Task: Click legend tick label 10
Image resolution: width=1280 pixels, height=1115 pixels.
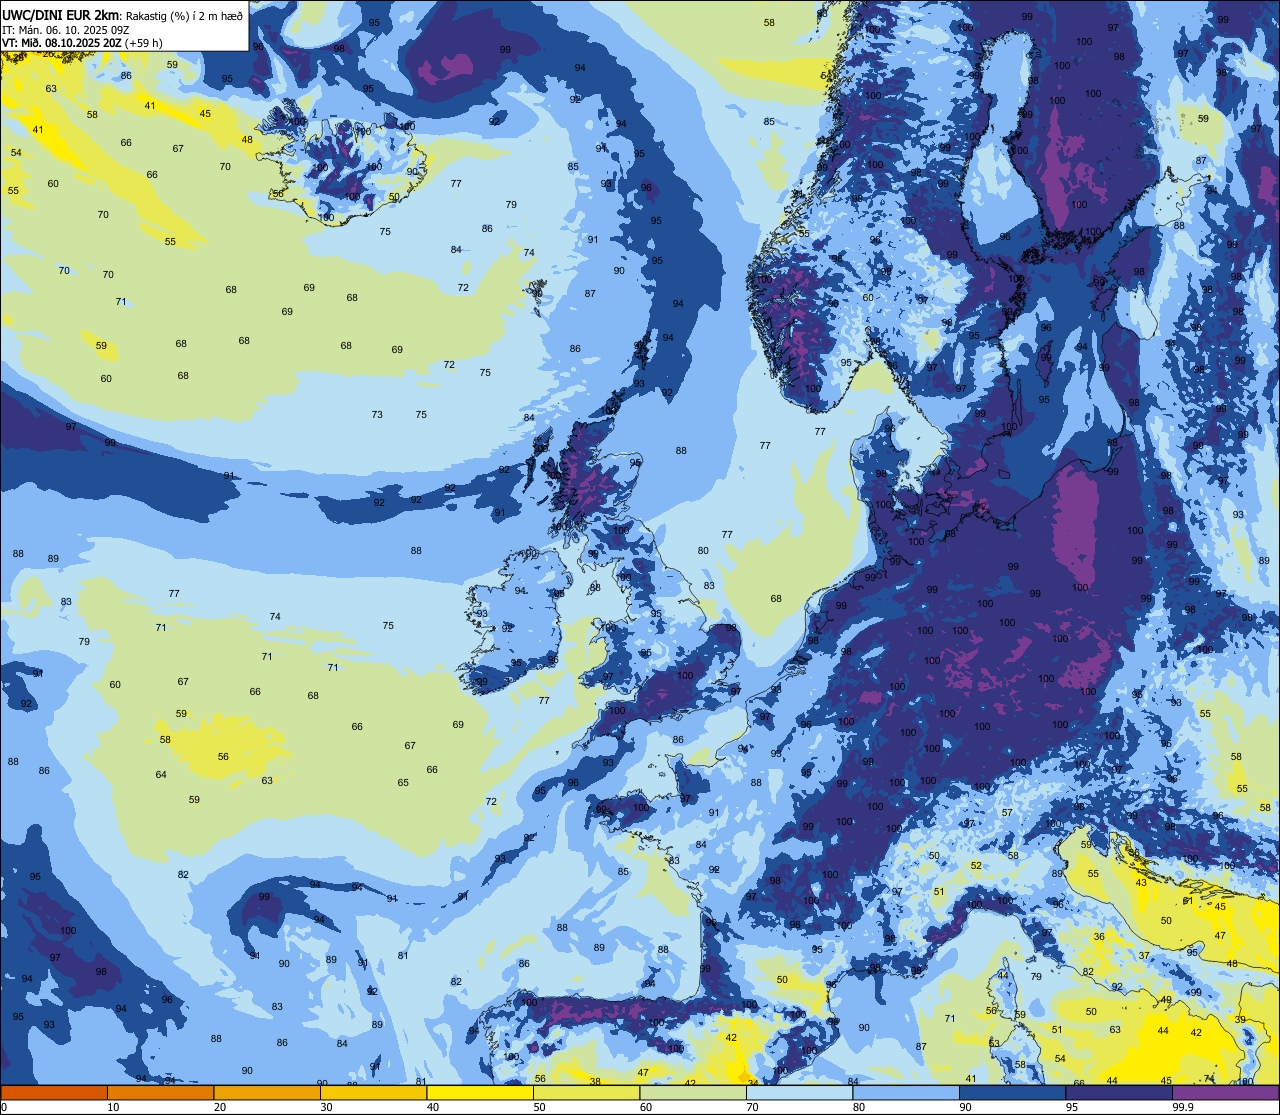Action: coord(113,1107)
